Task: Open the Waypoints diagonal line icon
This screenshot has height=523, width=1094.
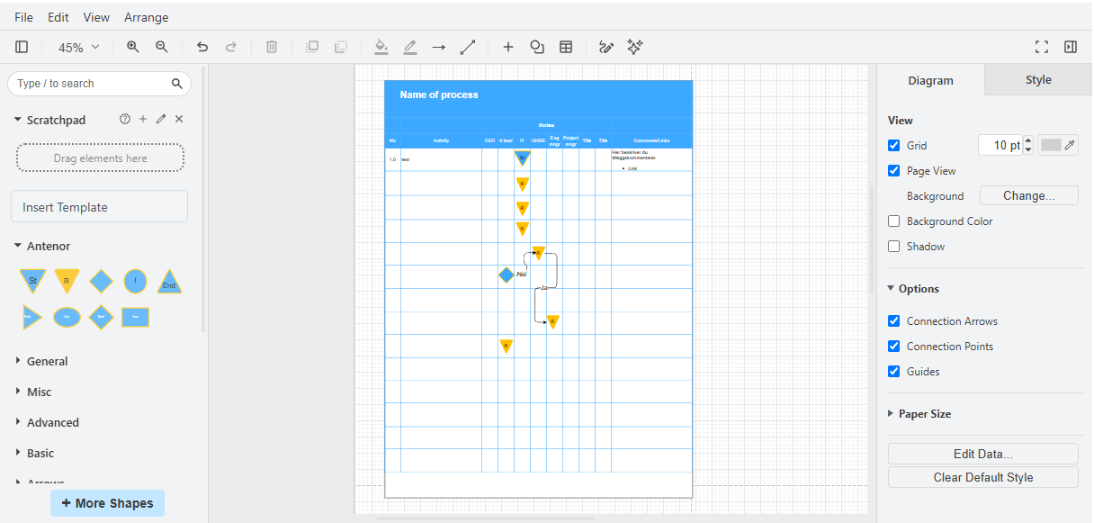Action: pyautogui.click(x=467, y=47)
